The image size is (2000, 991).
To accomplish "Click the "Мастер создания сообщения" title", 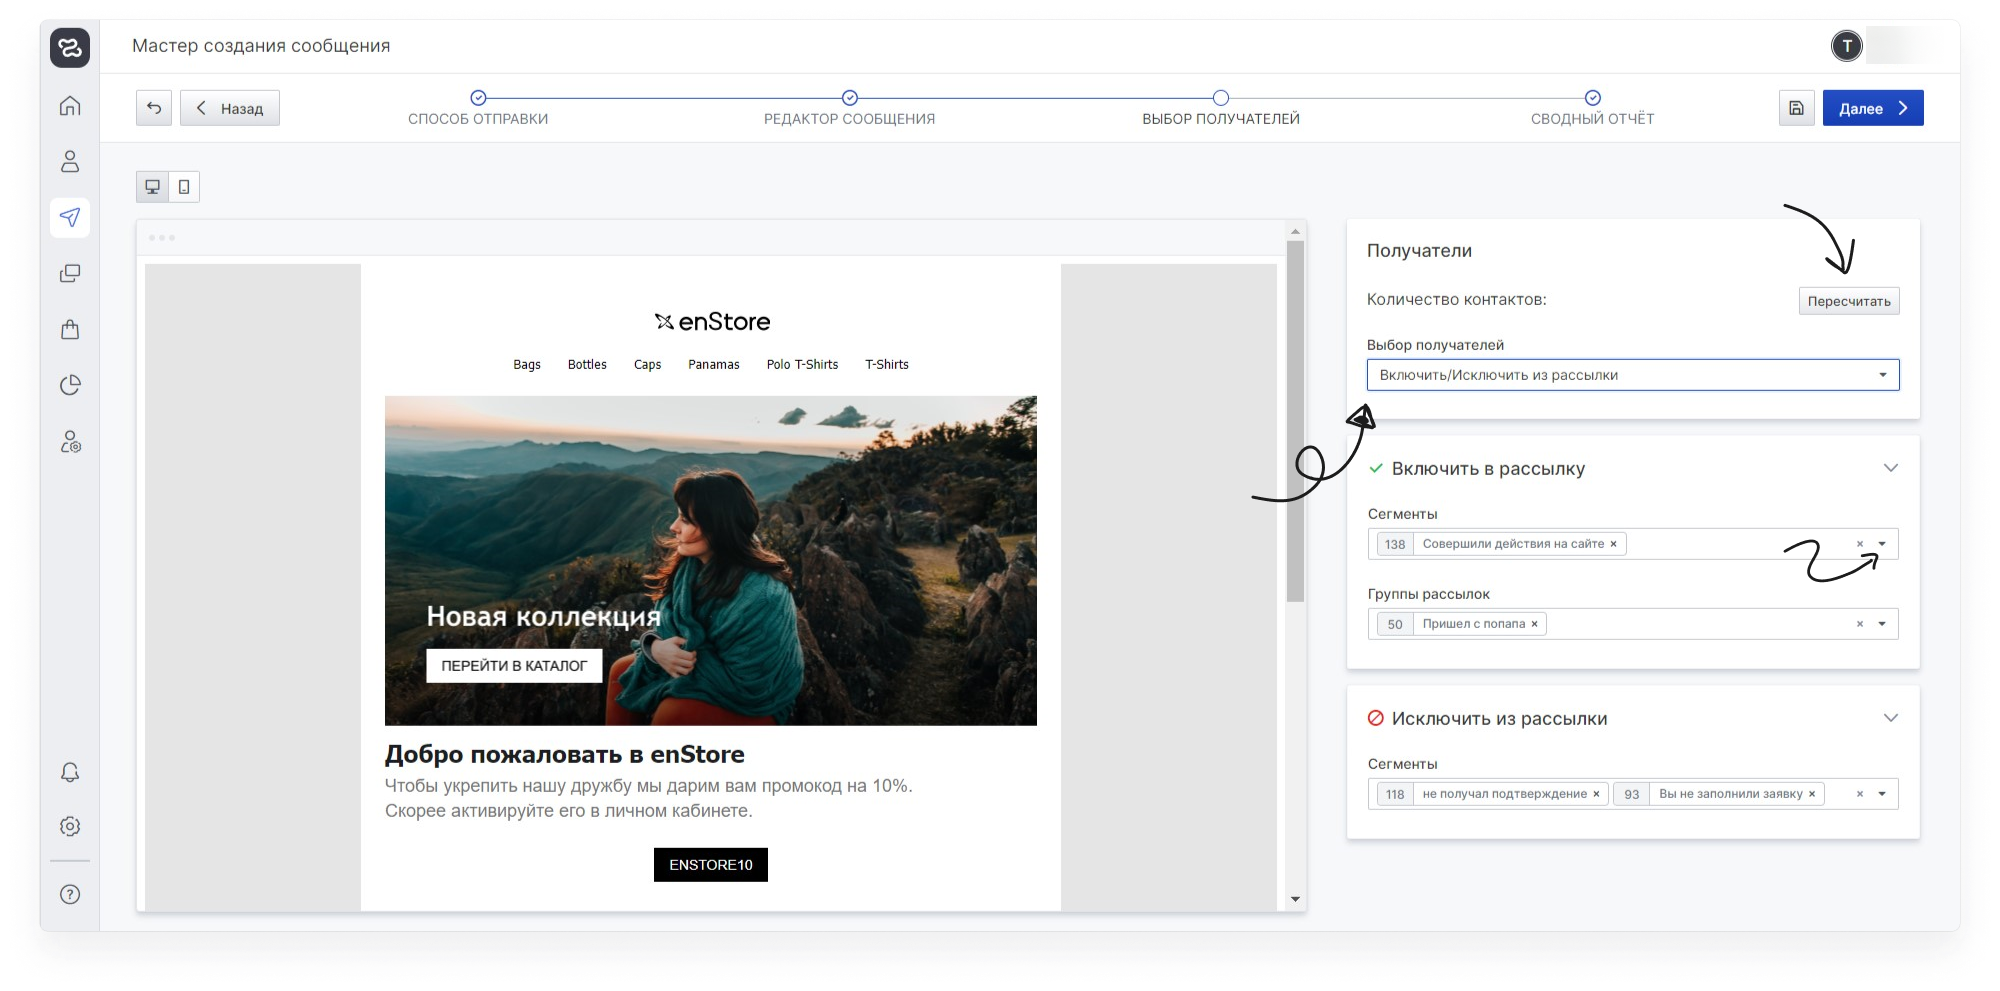I will pos(261,46).
